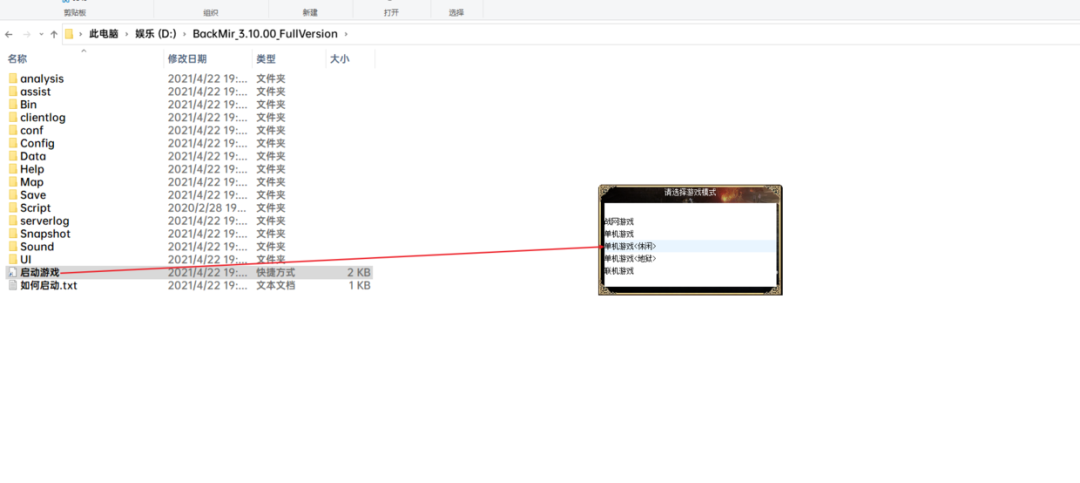
Task: Select the analysis folder icon
Action: point(13,79)
